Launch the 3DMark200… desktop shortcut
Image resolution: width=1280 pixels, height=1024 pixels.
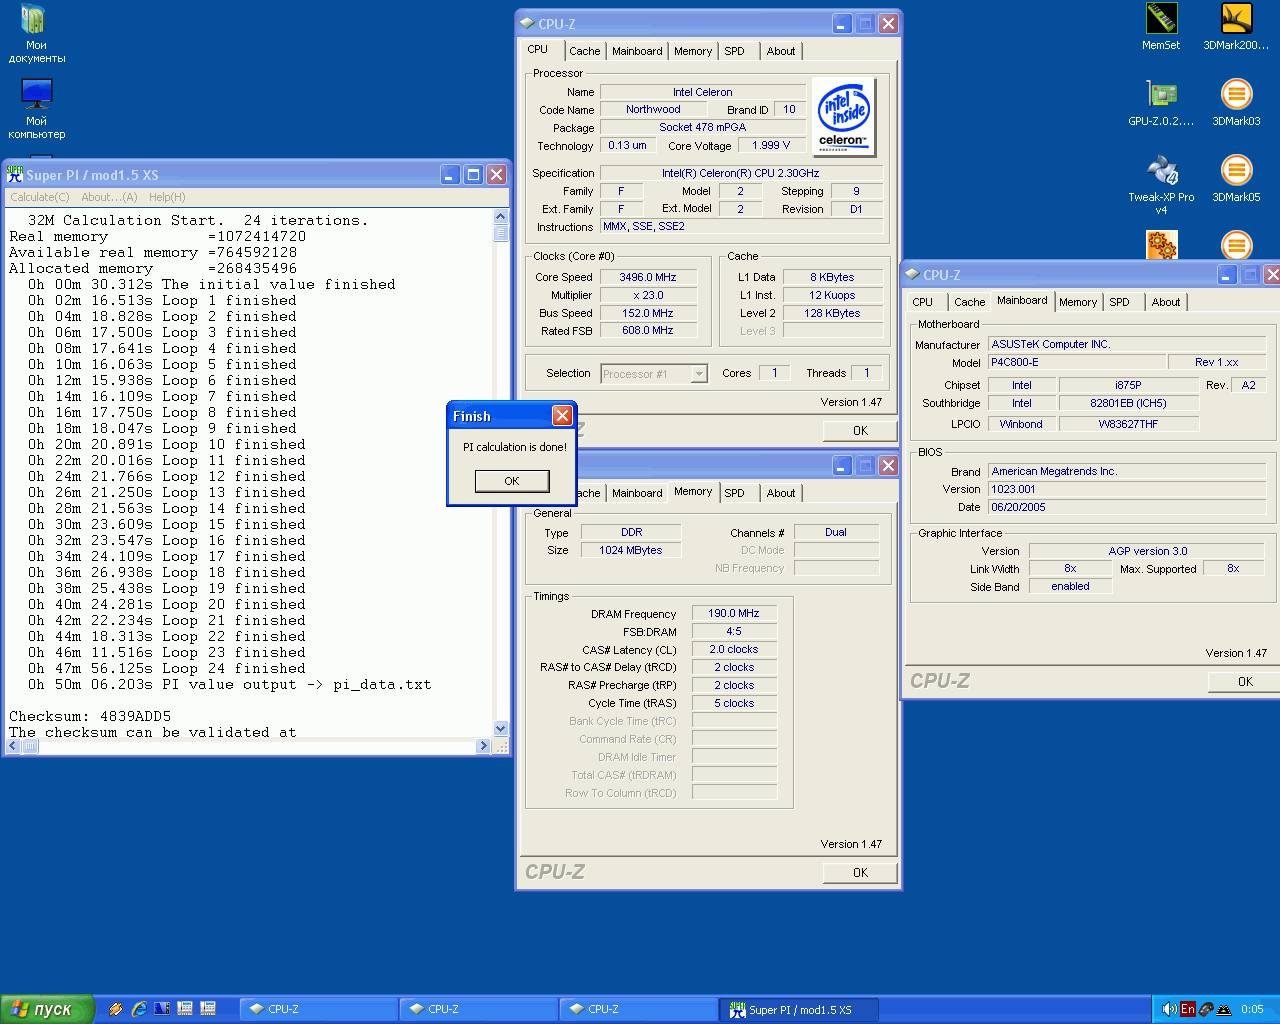point(1236,27)
